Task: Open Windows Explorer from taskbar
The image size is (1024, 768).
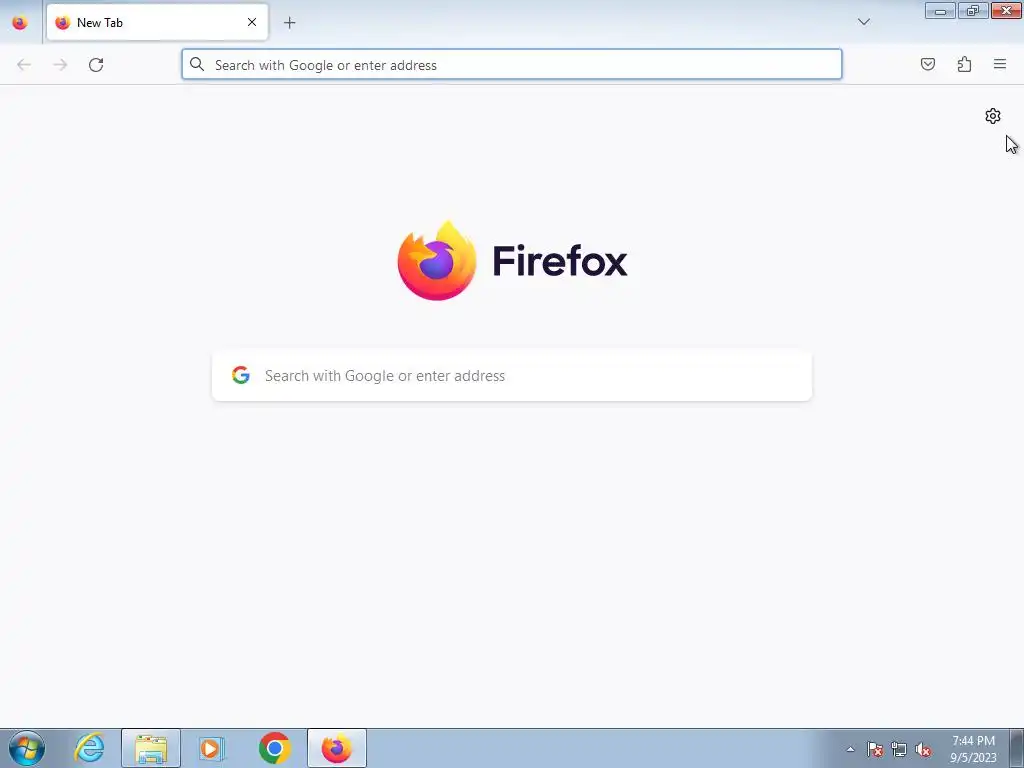Action: (x=151, y=748)
